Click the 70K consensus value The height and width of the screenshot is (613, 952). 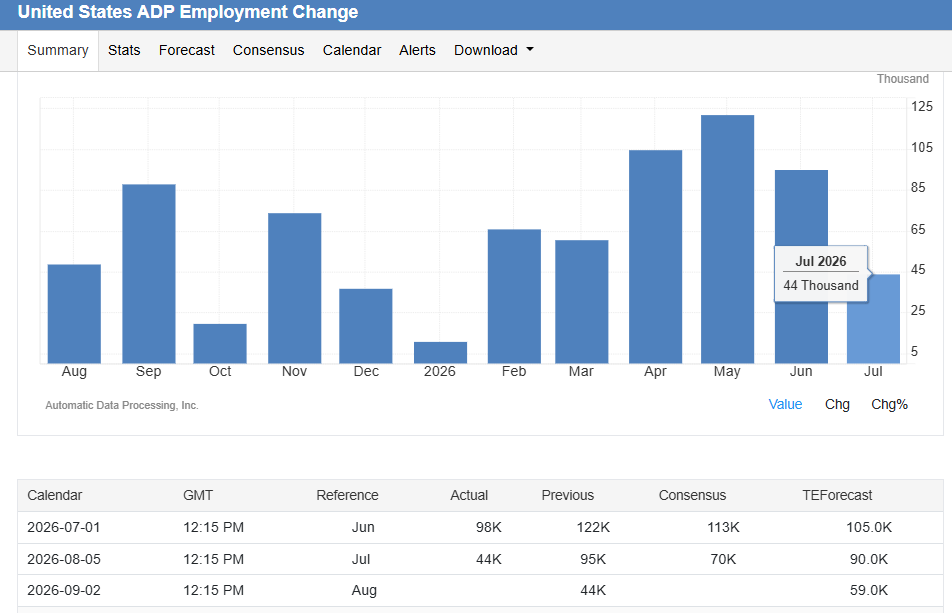[723, 559]
